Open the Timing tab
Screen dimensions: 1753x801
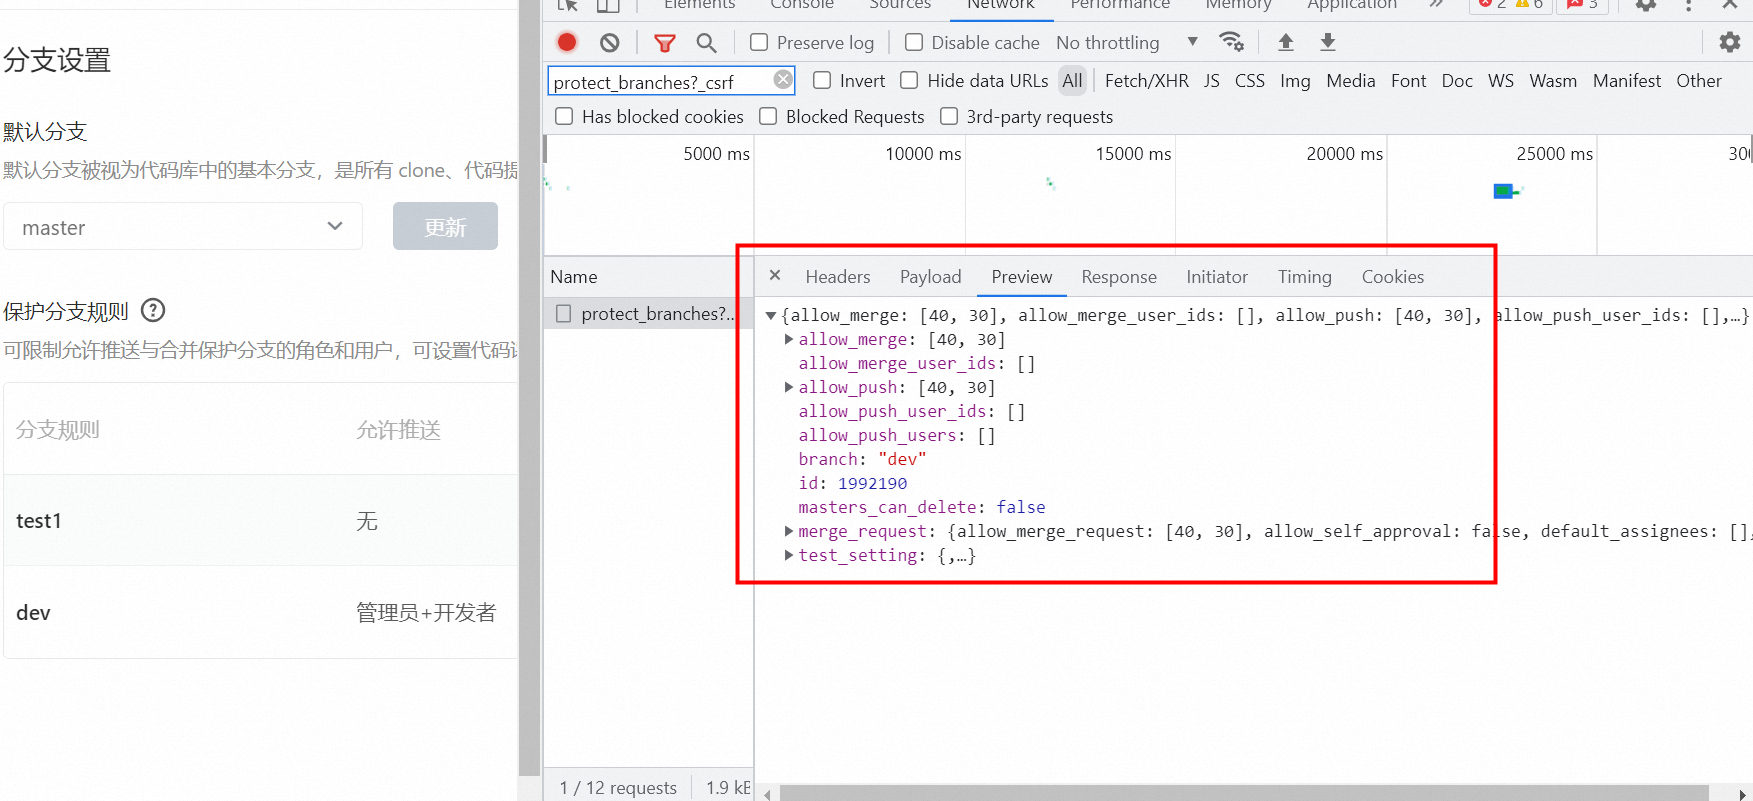(x=1304, y=277)
